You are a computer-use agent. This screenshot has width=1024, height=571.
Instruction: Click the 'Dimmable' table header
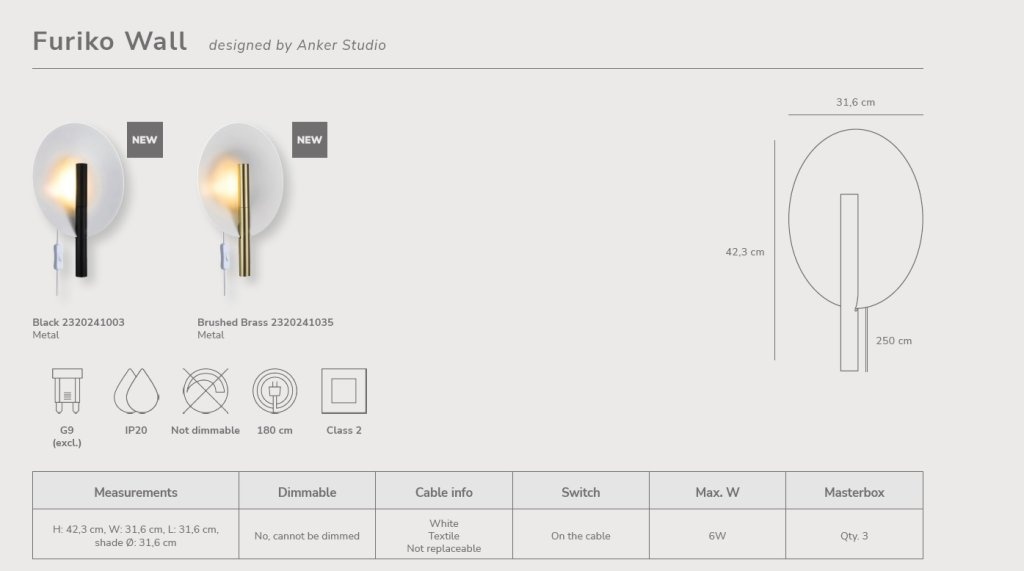point(307,492)
